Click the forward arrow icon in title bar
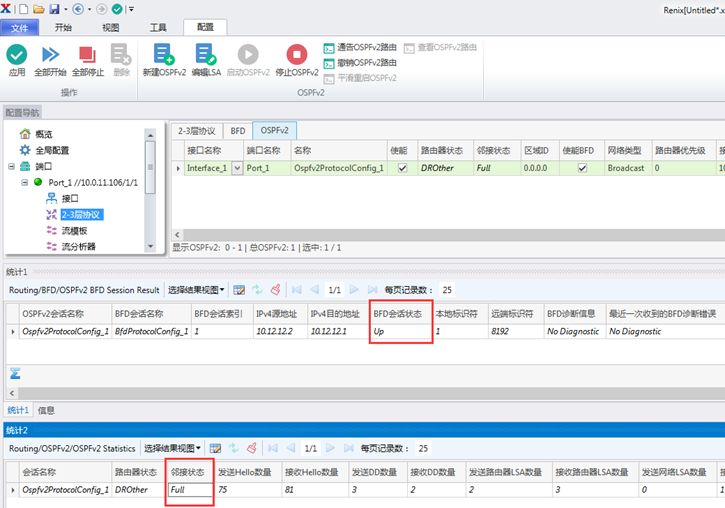The image size is (725, 508). [101, 9]
